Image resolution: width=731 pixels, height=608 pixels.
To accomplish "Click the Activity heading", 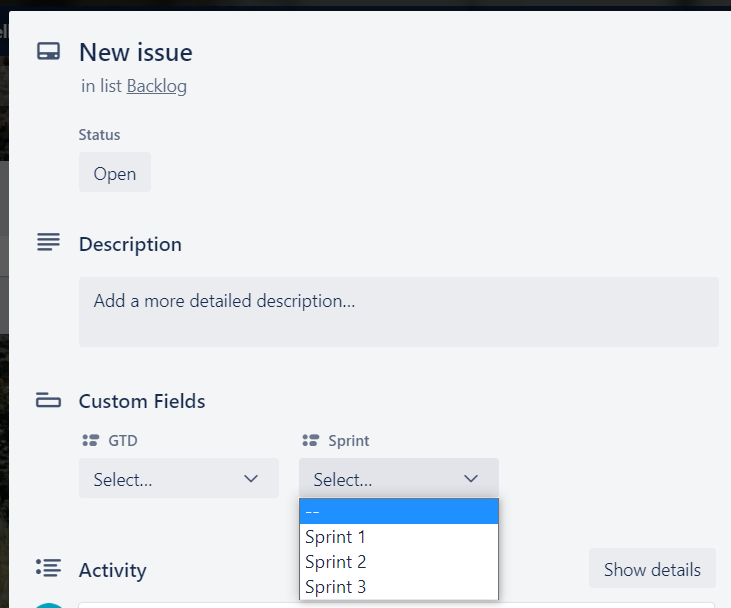I will [x=113, y=570].
